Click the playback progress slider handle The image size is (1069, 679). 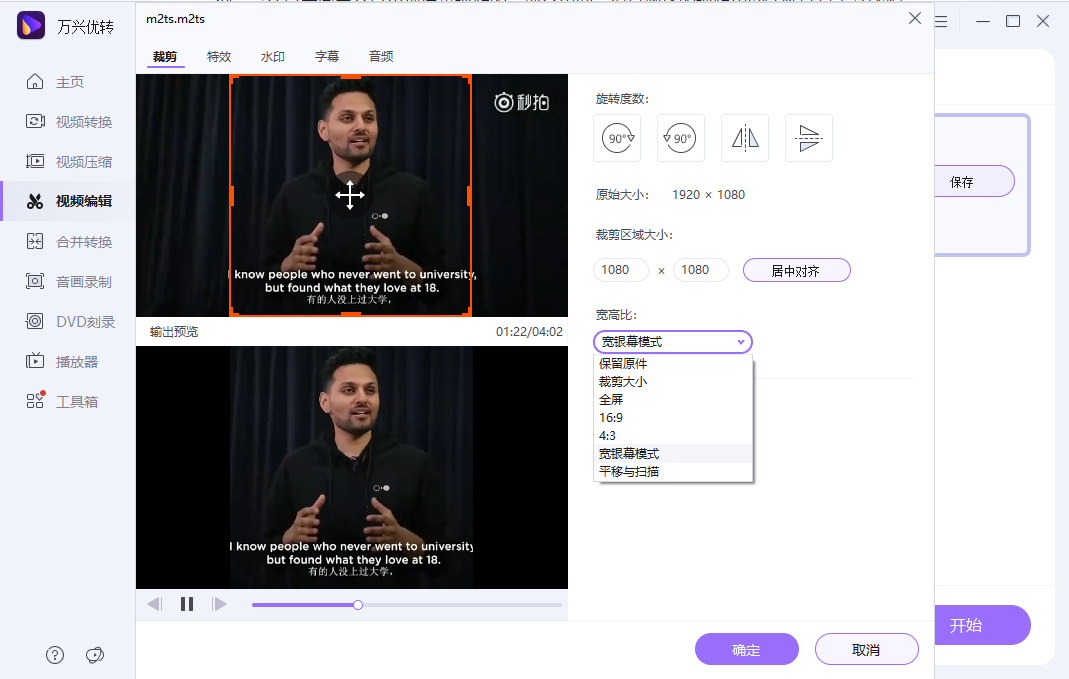click(x=358, y=605)
